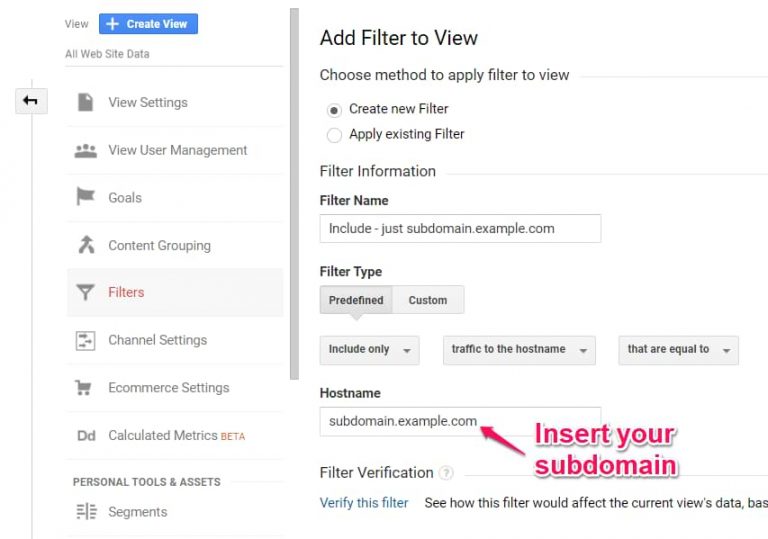Select the Goals flag icon
This screenshot has width=768, height=539.
pyautogui.click(x=85, y=197)
